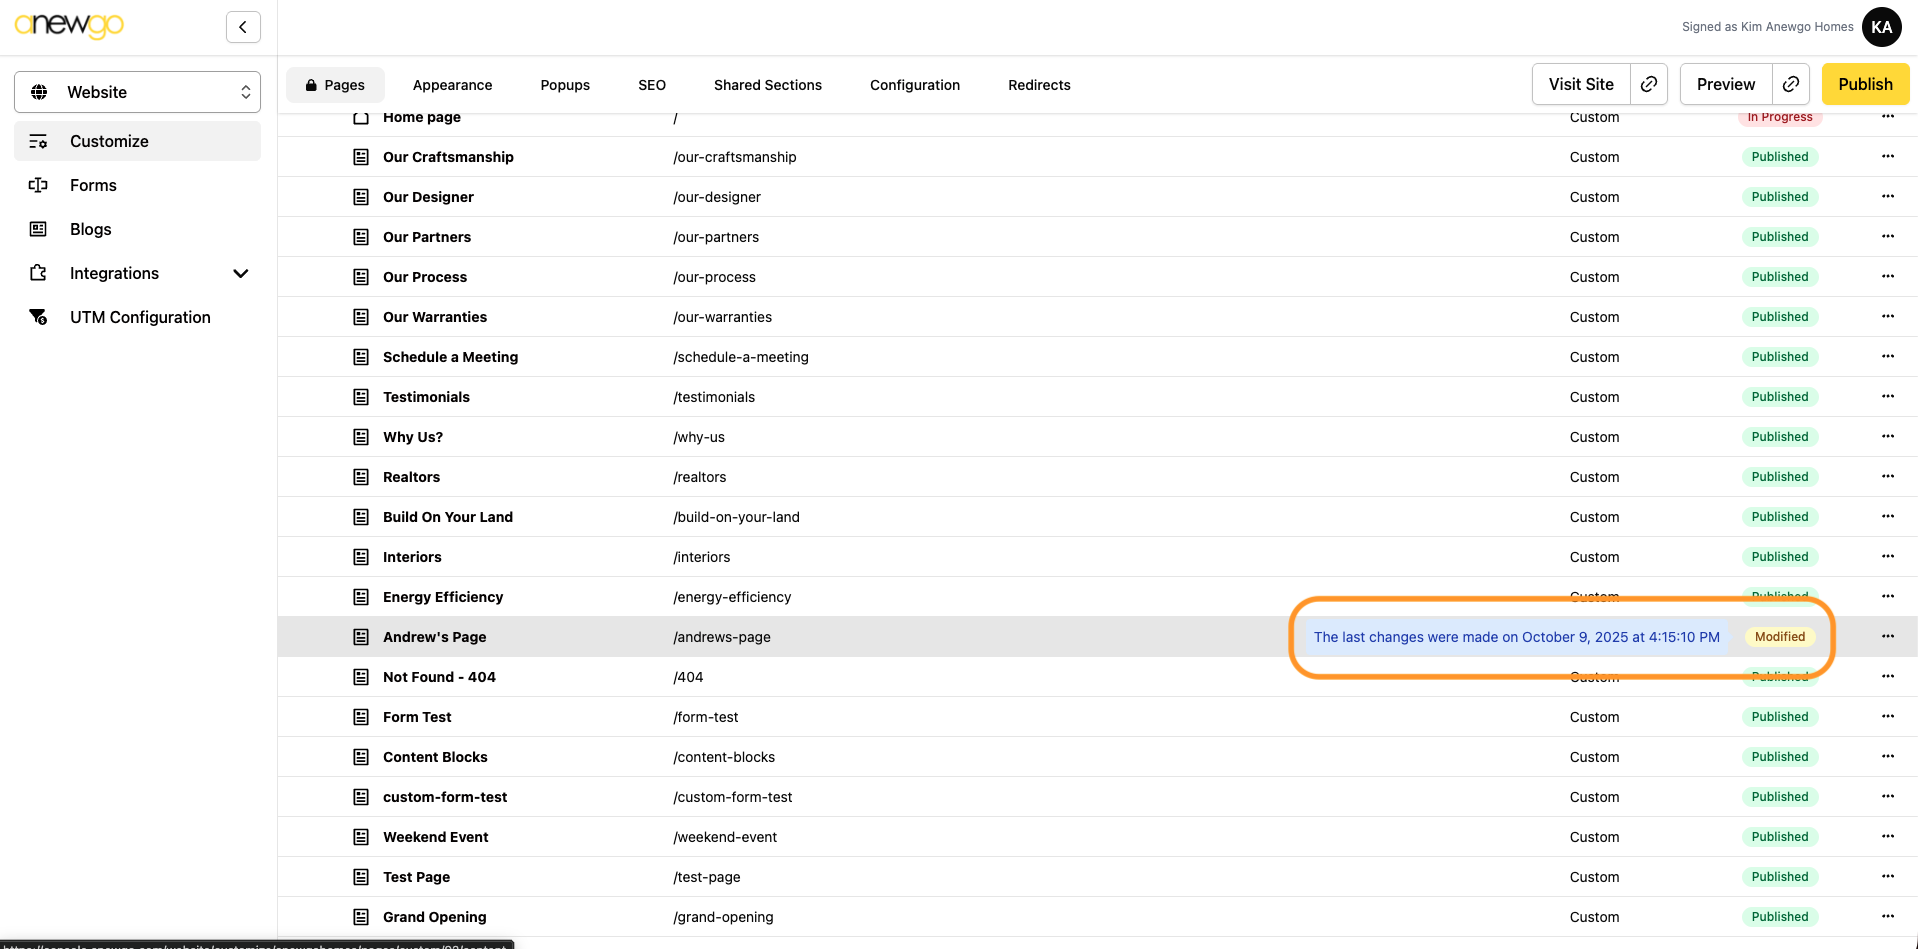The height and width of the screenshot is (949, 1918).
Task: Click the Modified status badge
Action: pos(1779,637)
